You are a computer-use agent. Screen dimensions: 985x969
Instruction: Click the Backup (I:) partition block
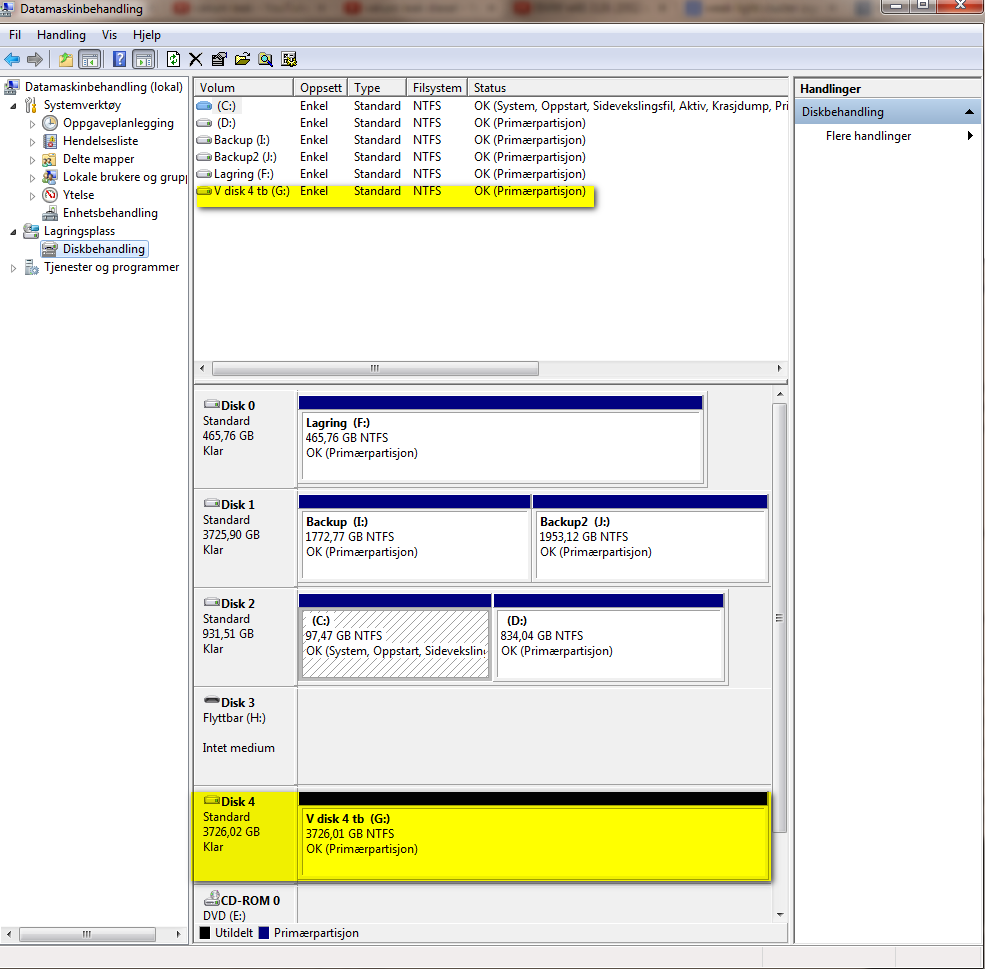(415, 538)
